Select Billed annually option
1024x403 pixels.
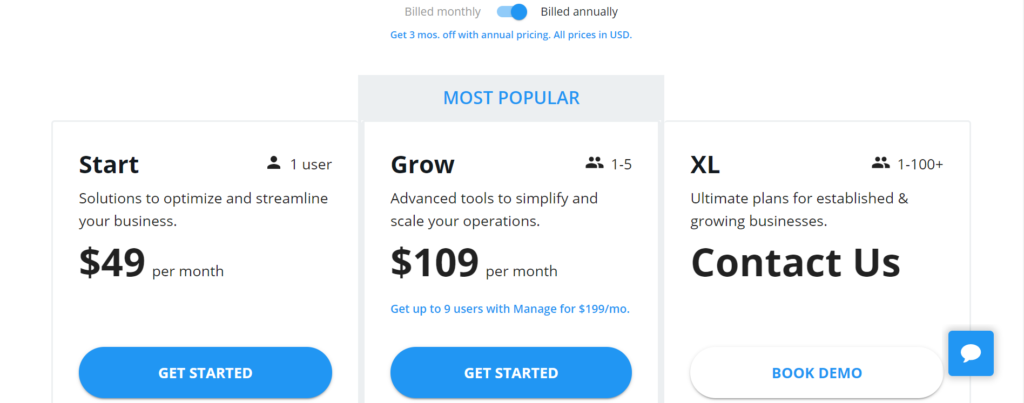pos(579,12)
